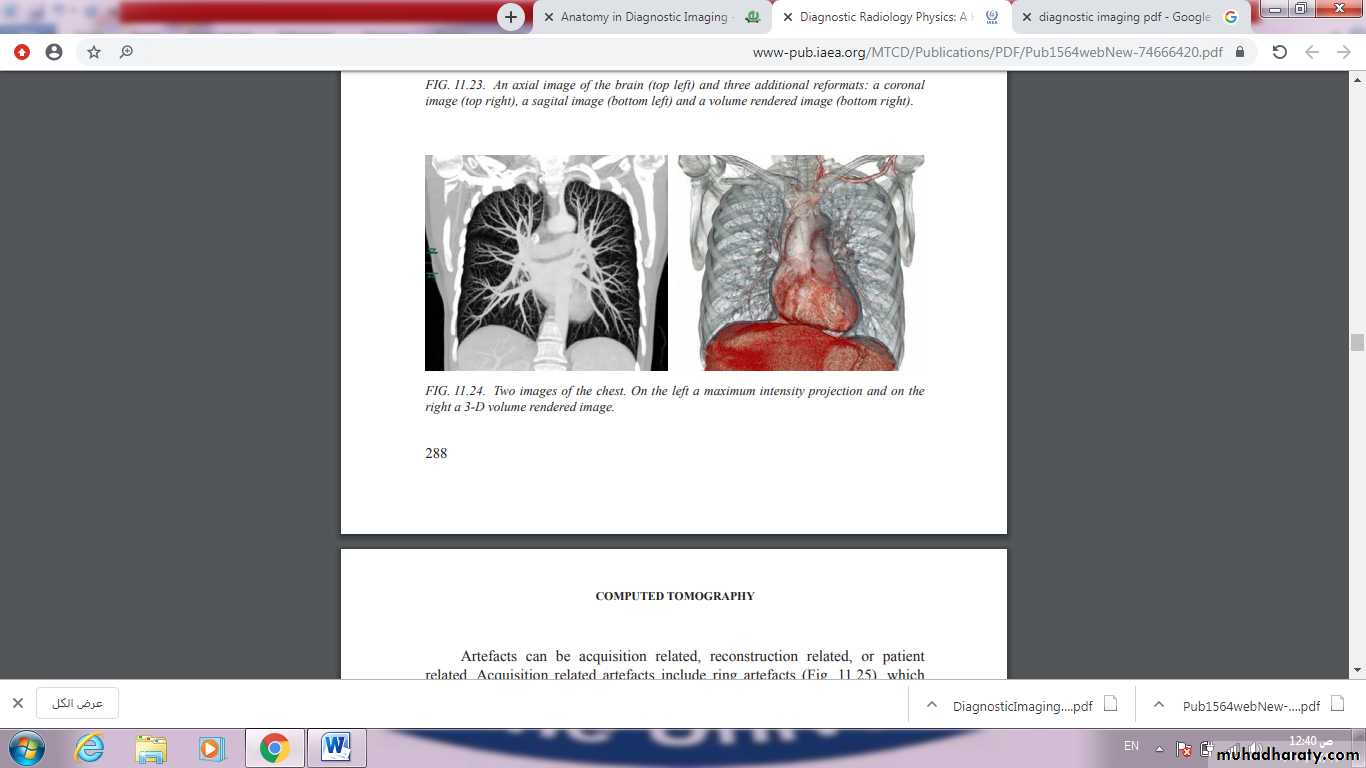Expand options chevron for DiagnosticImaging pdf download
1366x768 pixels.
(x=932, y=705)
